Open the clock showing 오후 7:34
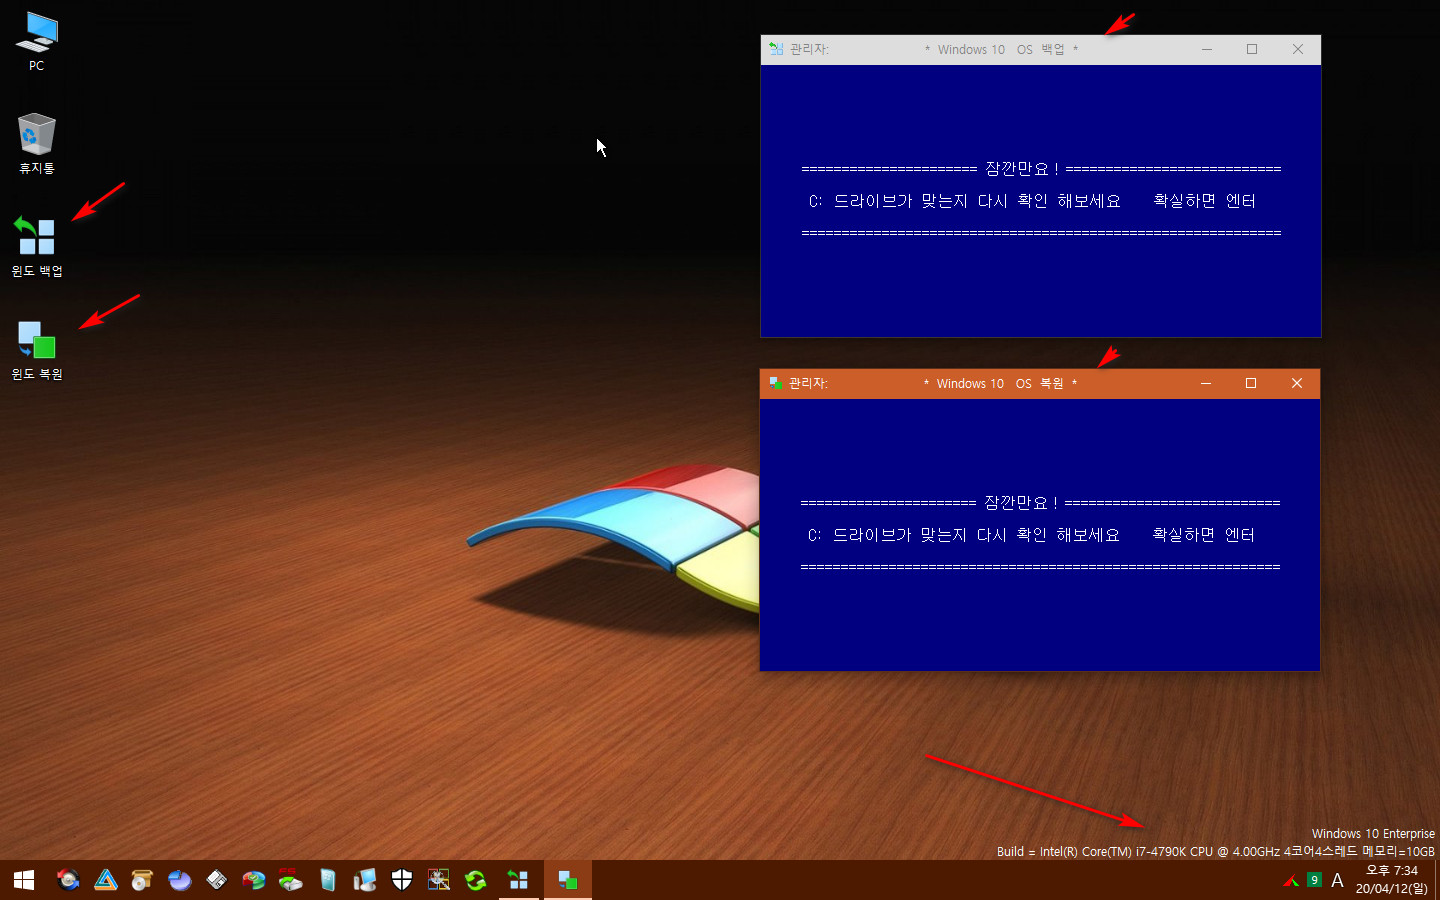The width and height of the screenshot is (1440, 900). coord(1392,880)
